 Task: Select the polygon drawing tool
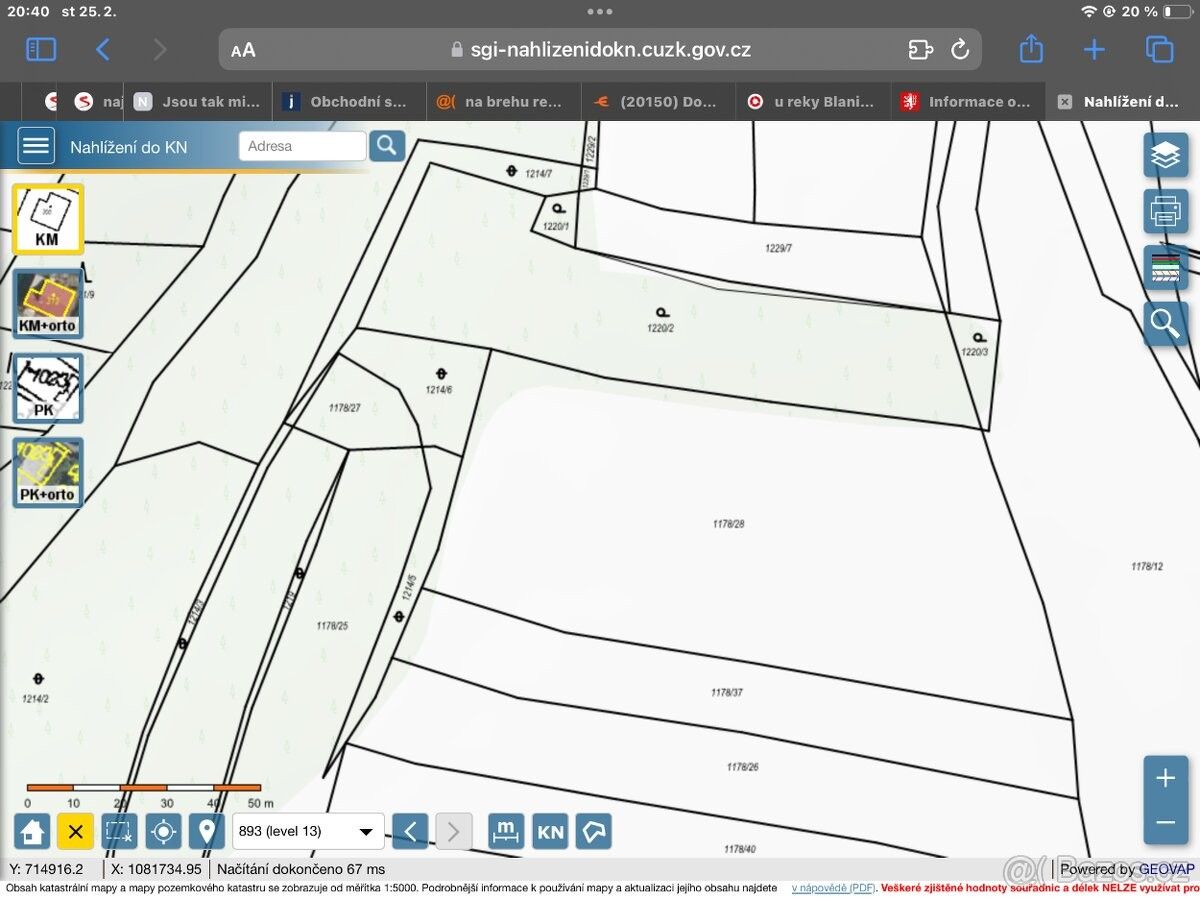594,831
